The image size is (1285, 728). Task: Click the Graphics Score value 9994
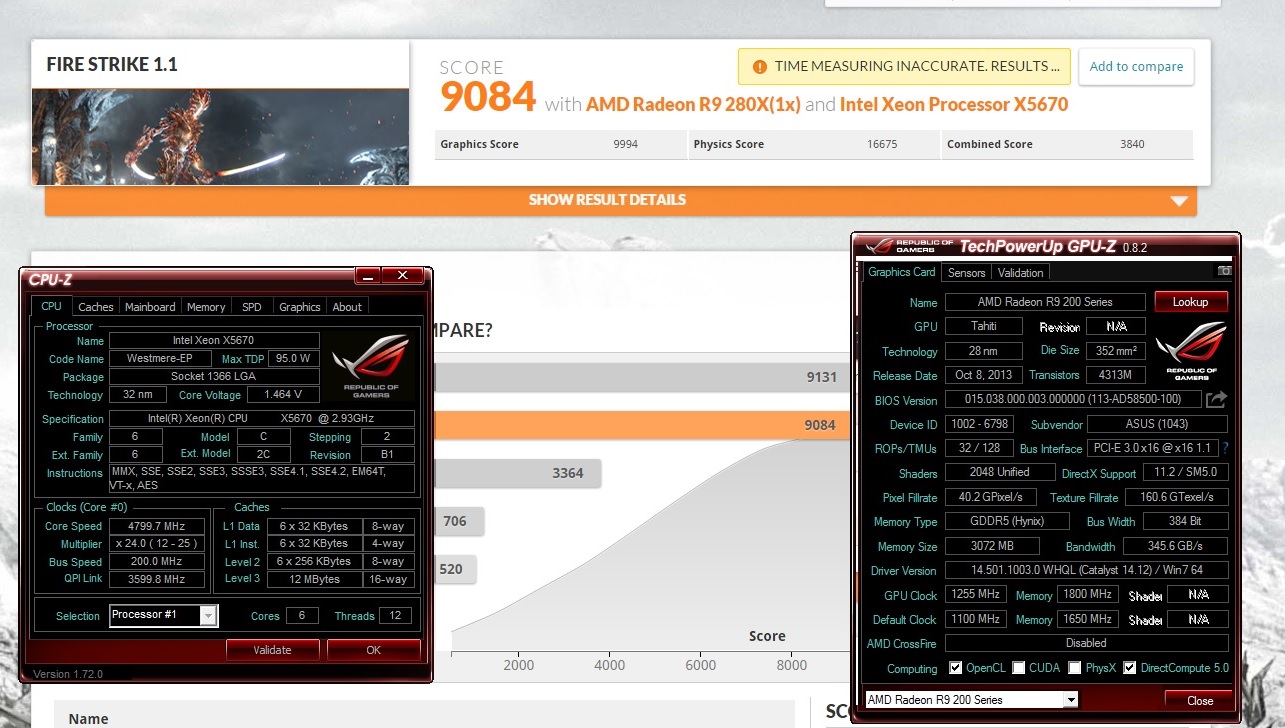point(625,144)
